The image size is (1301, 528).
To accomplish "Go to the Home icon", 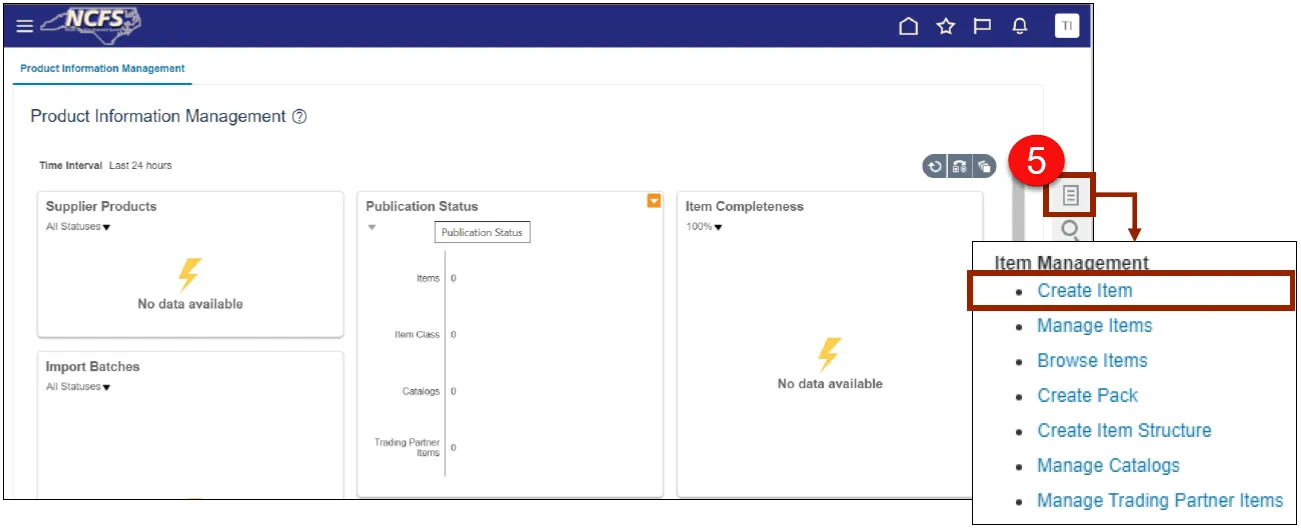I will click(x=908, y=26).
